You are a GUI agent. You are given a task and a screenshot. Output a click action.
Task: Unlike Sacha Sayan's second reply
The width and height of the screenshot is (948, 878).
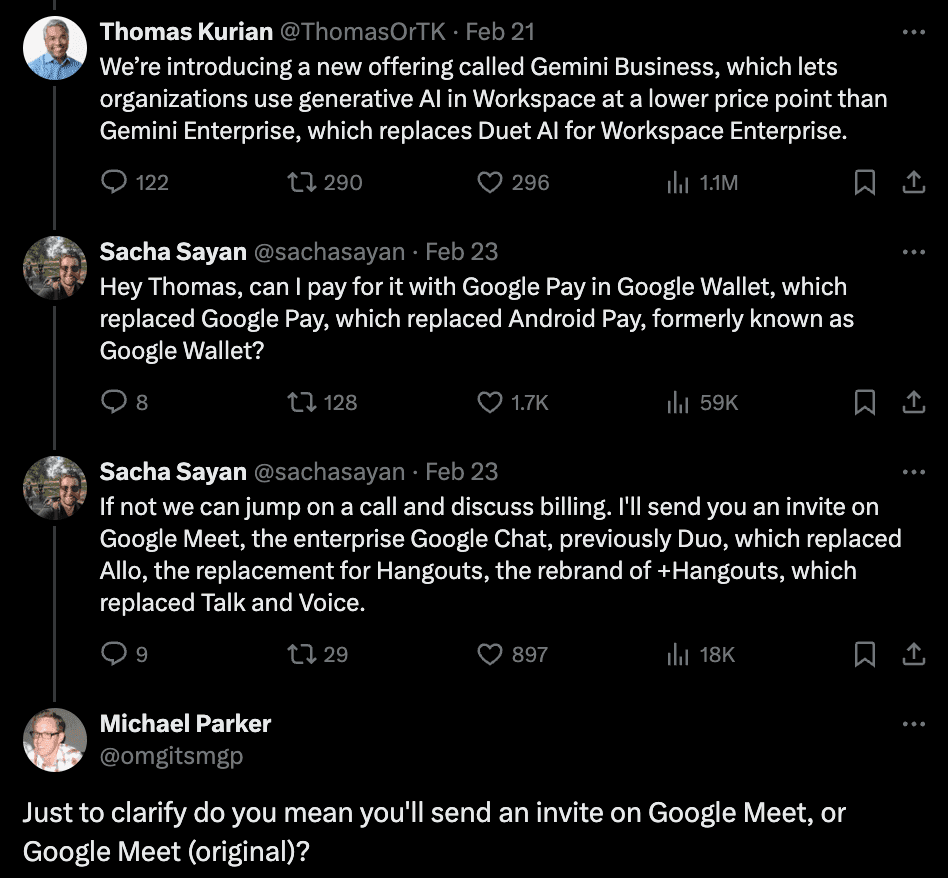[x=488, y=655]
